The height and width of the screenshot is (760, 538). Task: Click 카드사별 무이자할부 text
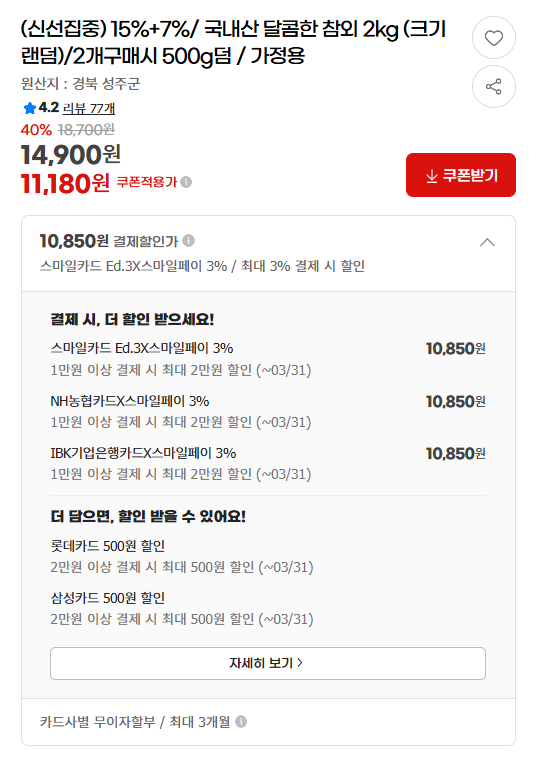pyautogui.click(x=97, y=722)
